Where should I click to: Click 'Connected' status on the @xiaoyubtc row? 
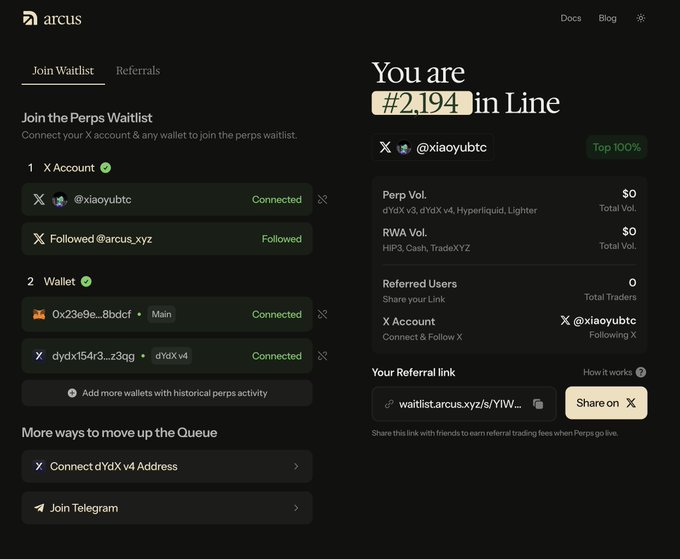coord(277,199)
